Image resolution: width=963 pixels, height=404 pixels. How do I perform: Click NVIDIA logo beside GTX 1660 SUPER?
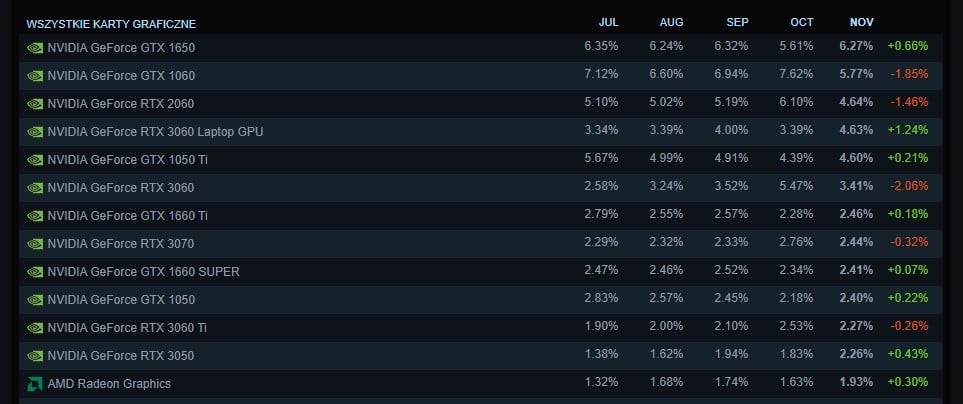[x=35, y=271]
